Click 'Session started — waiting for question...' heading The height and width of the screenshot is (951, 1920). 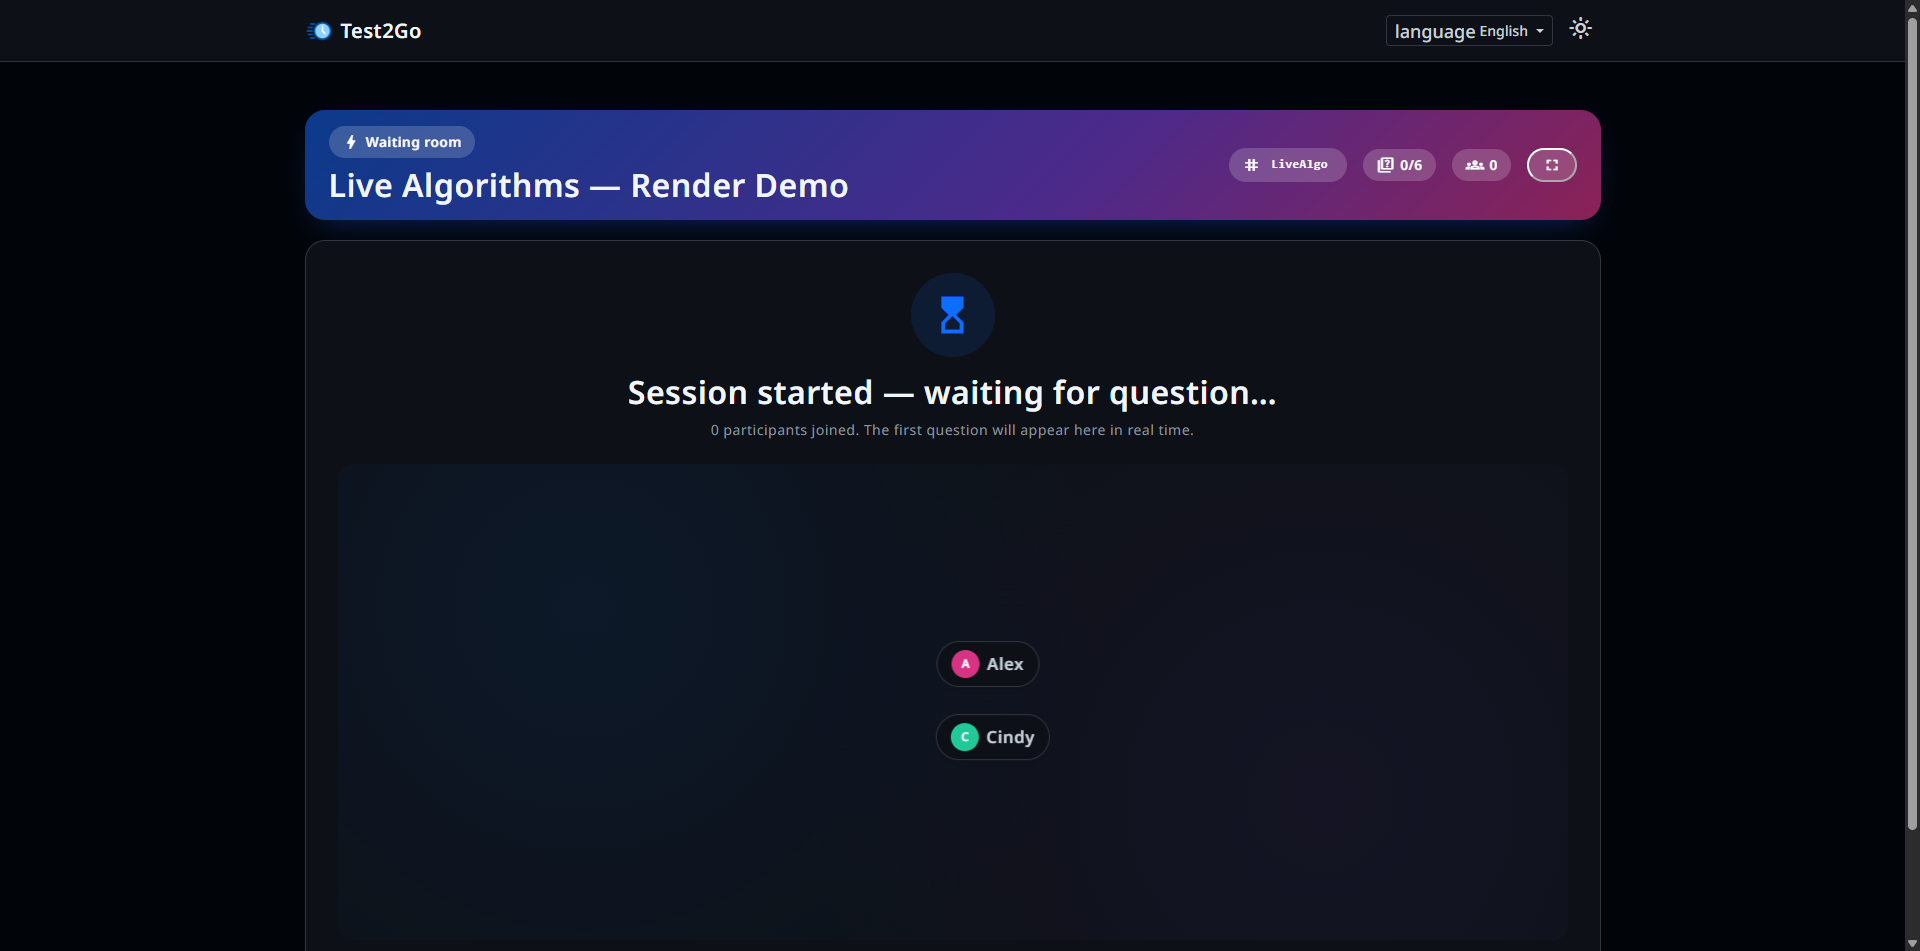click(x=952, y=393)
